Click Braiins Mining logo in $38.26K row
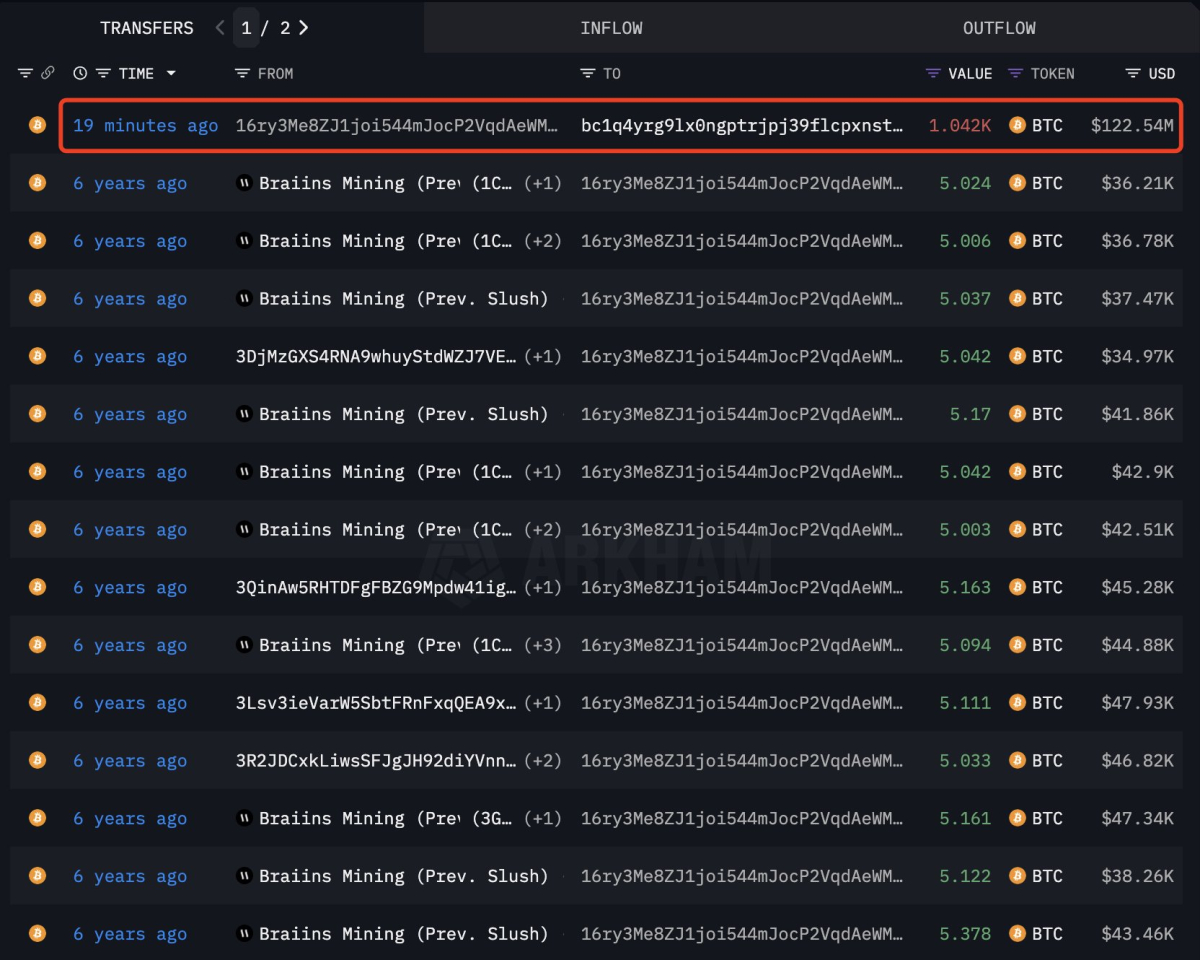 coord(244,877)
